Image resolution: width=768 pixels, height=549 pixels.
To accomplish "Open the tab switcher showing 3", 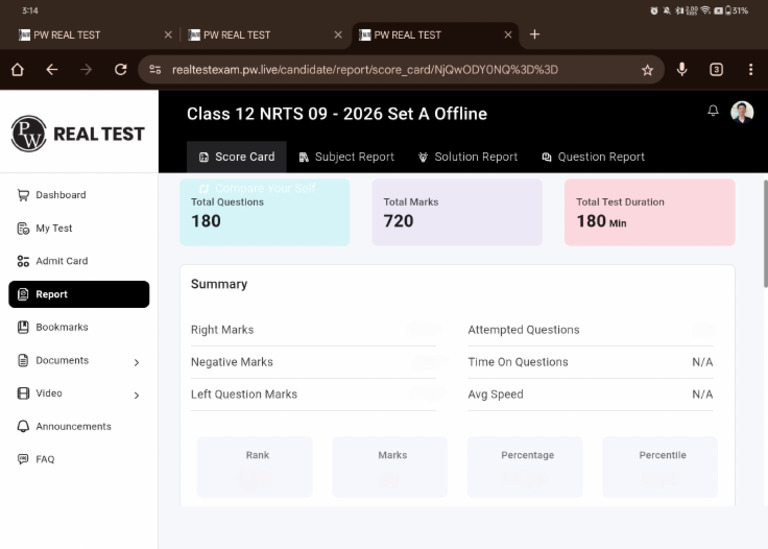I will [716, 70].
